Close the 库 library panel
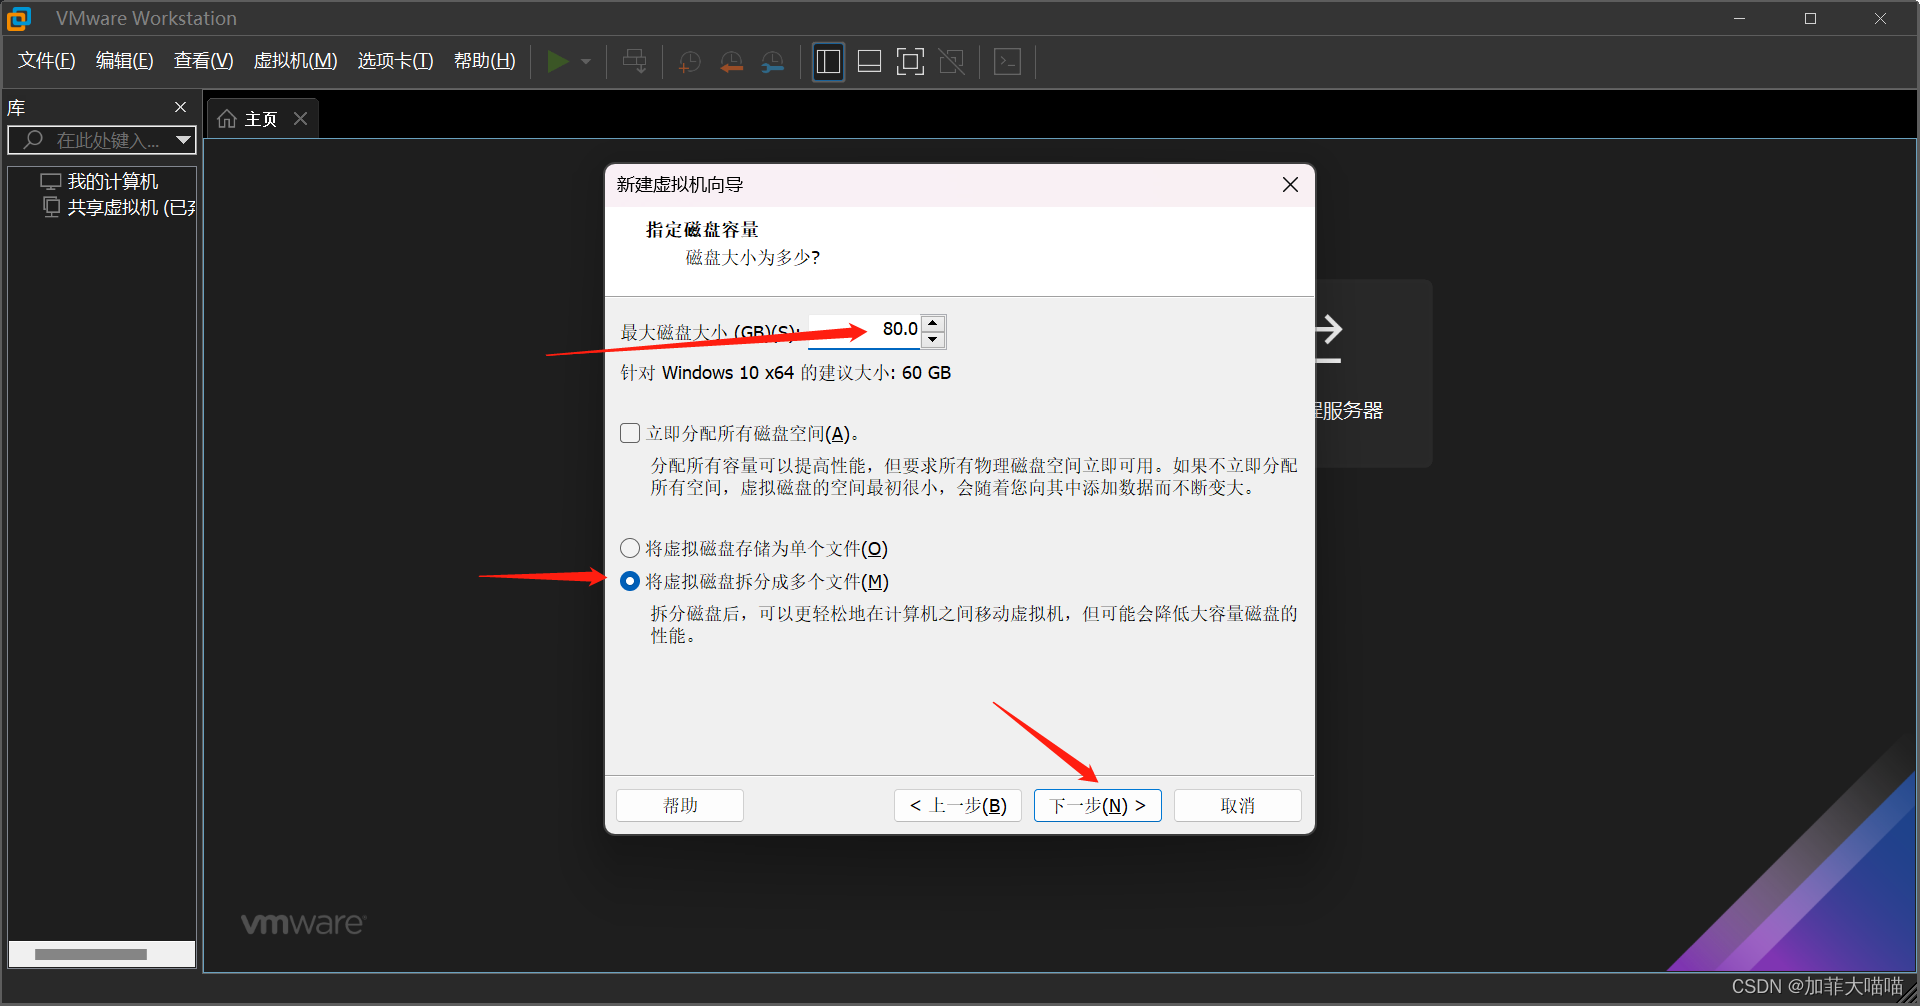Screen dimensions: 1920x1006 [x=180, y=107]
